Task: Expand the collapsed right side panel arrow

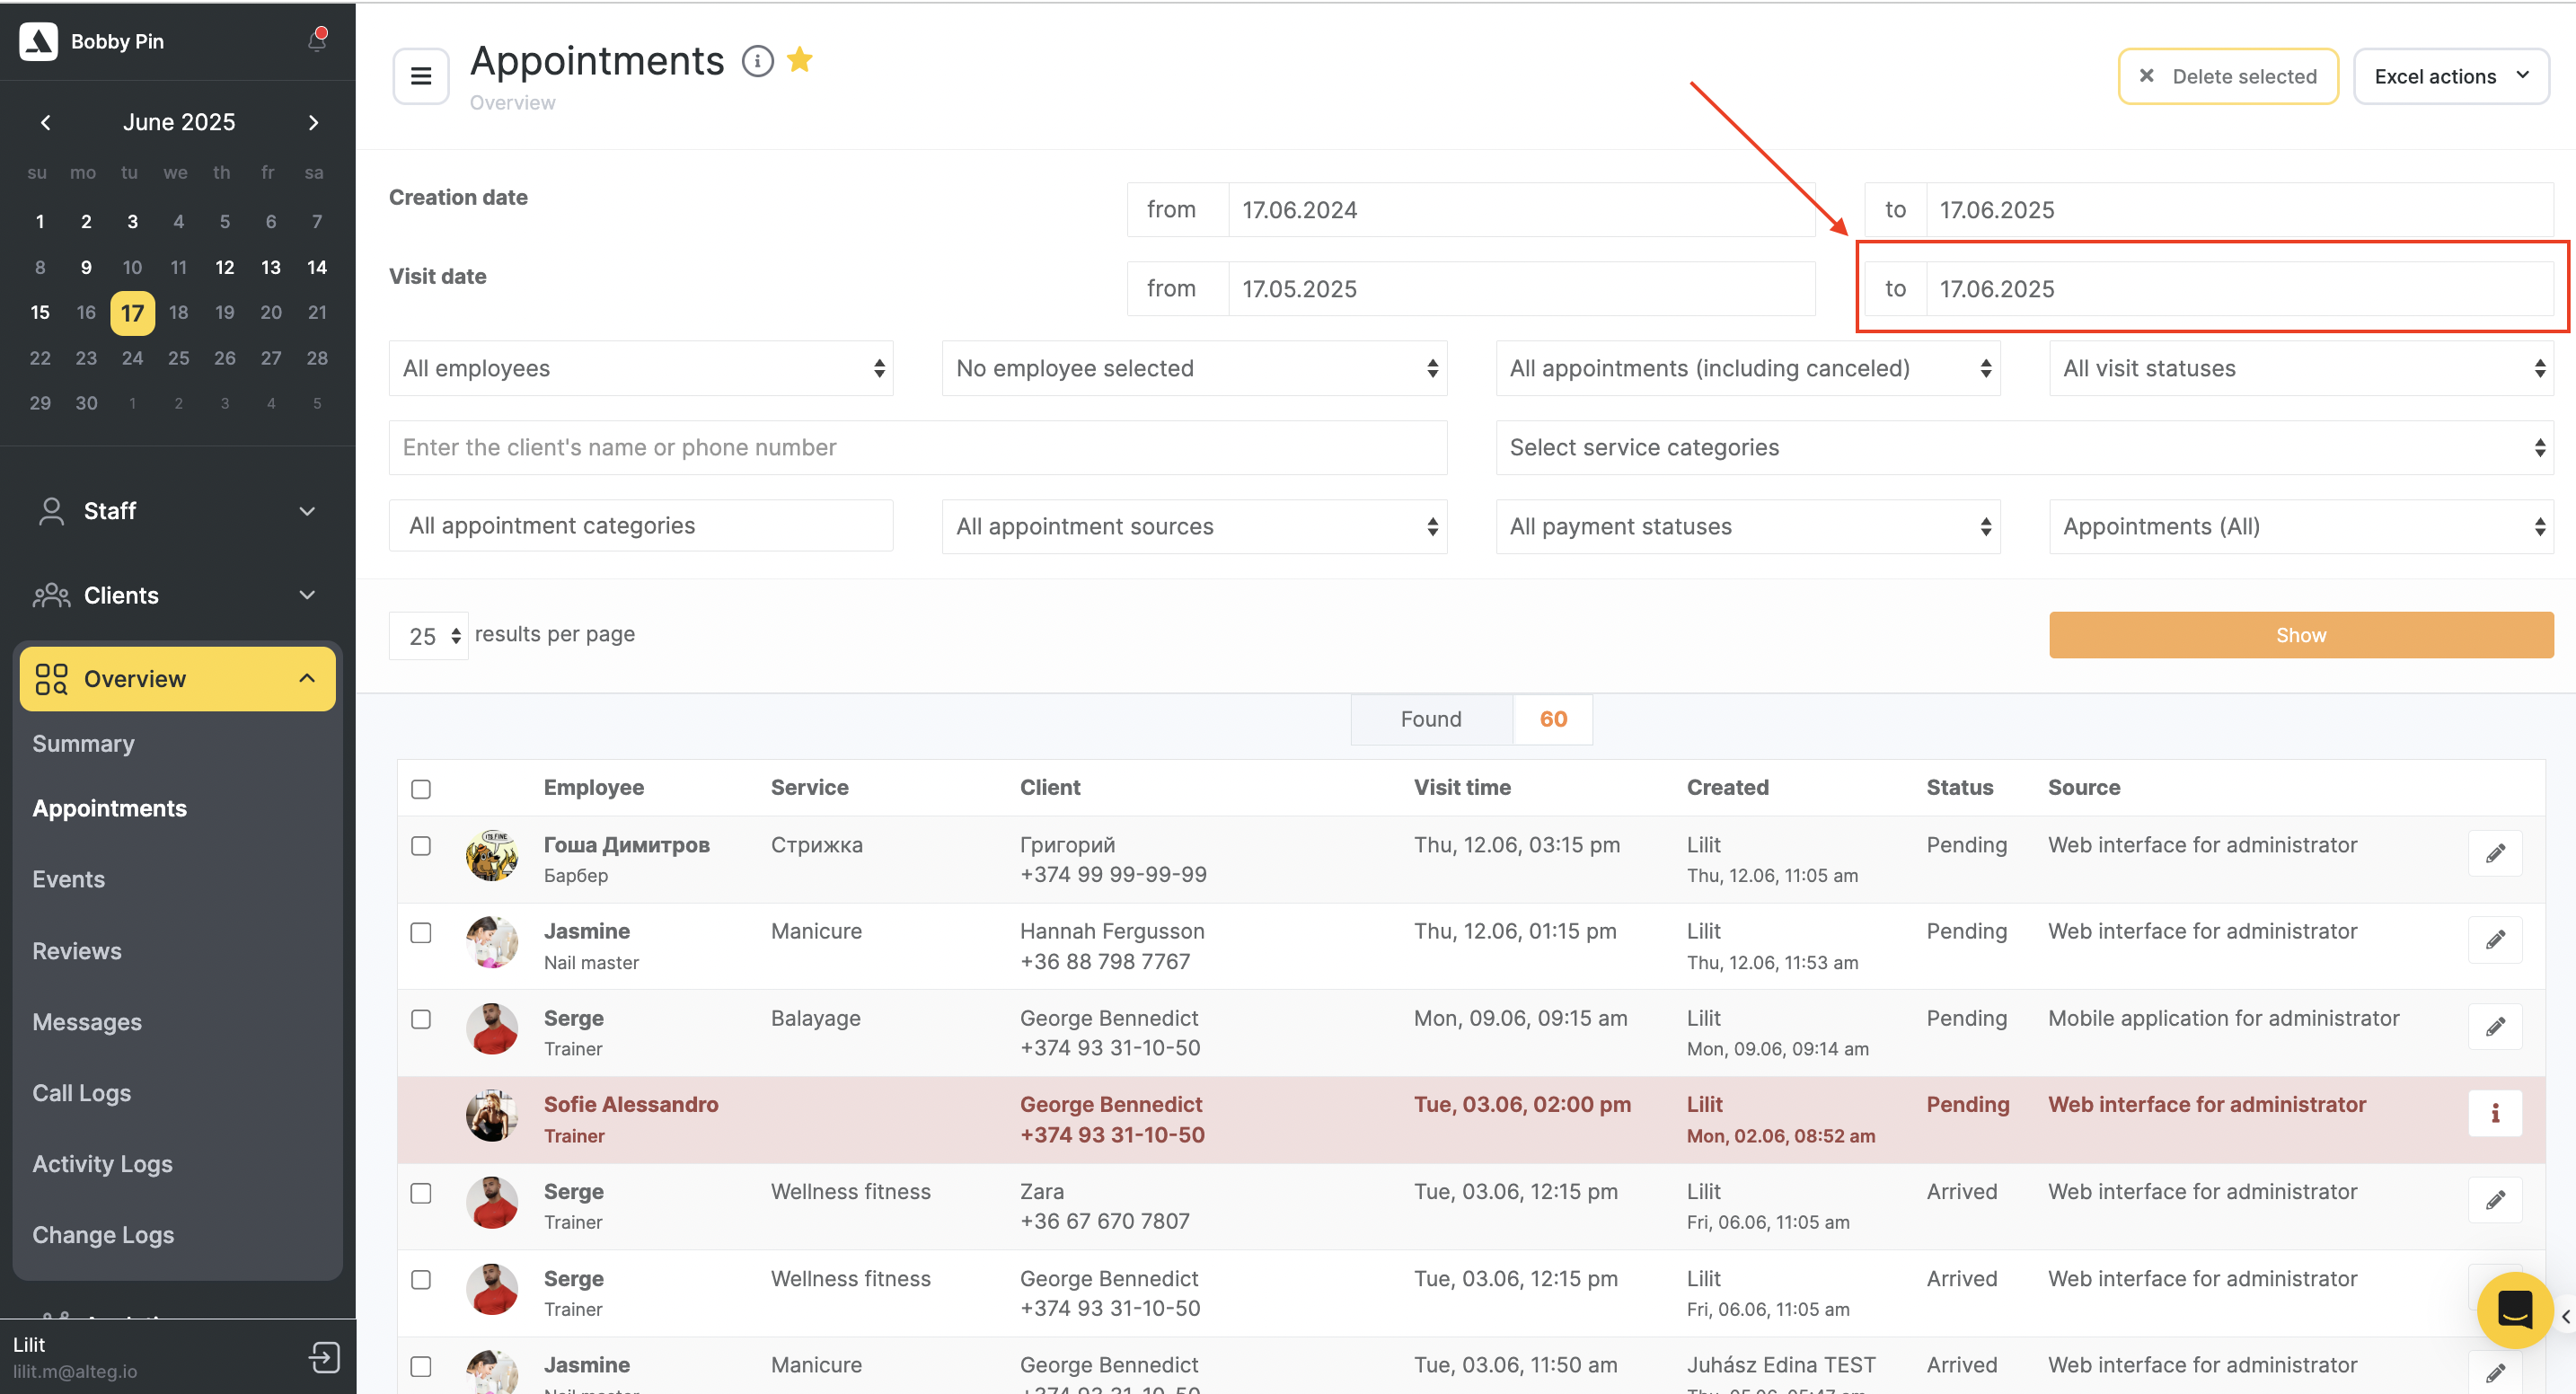Action: [2565, 1317]
